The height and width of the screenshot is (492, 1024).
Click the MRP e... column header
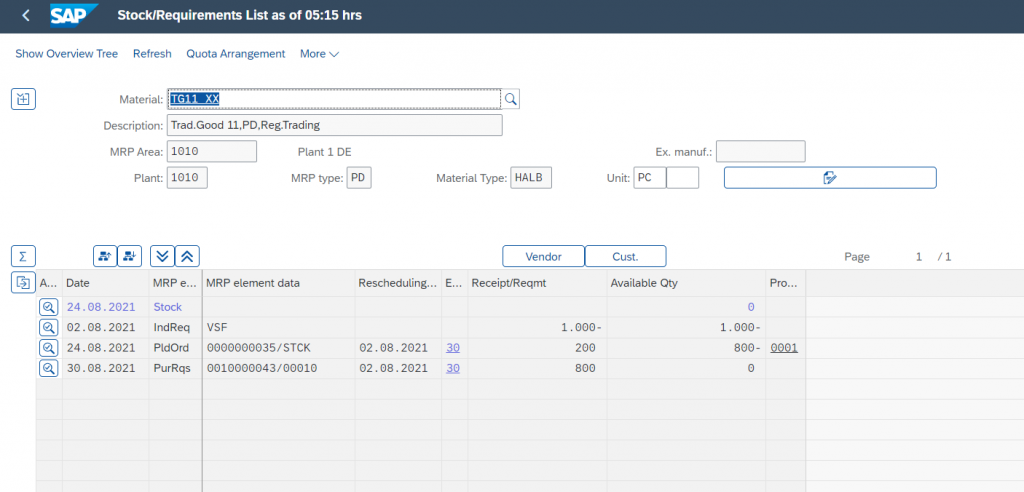tap(174, 284)
